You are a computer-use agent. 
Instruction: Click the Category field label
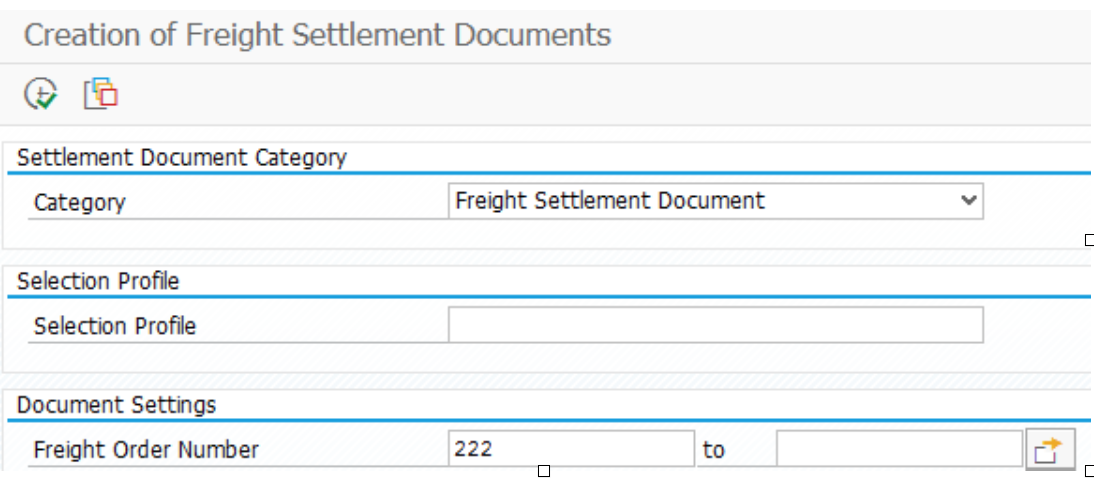(x=80, y=202)
